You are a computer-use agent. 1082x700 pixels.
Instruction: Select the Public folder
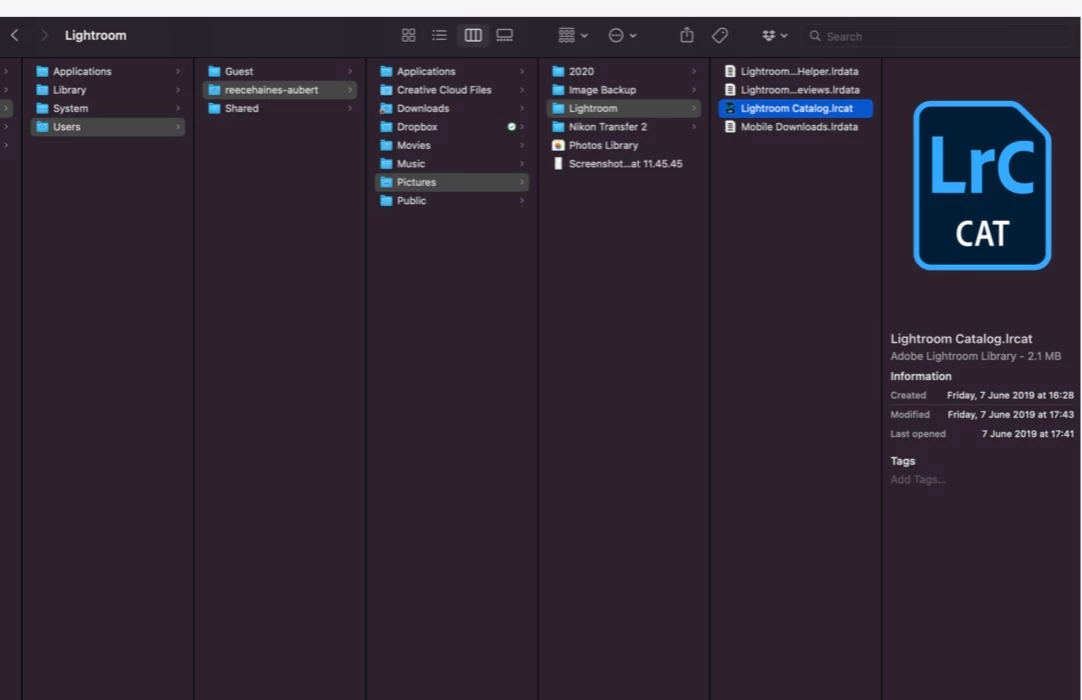pyautogui.click(x=451, y=201)
